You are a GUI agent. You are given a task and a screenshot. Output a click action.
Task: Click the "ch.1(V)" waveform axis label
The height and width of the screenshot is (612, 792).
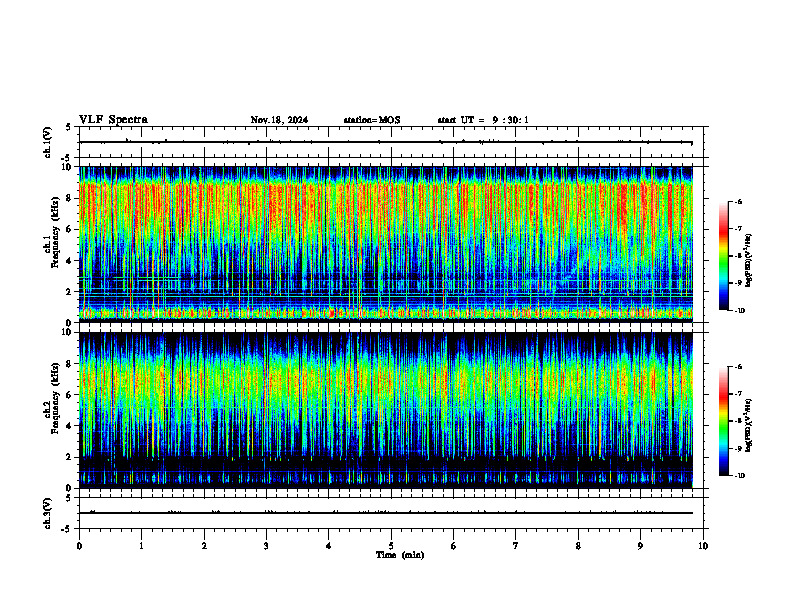47,142
